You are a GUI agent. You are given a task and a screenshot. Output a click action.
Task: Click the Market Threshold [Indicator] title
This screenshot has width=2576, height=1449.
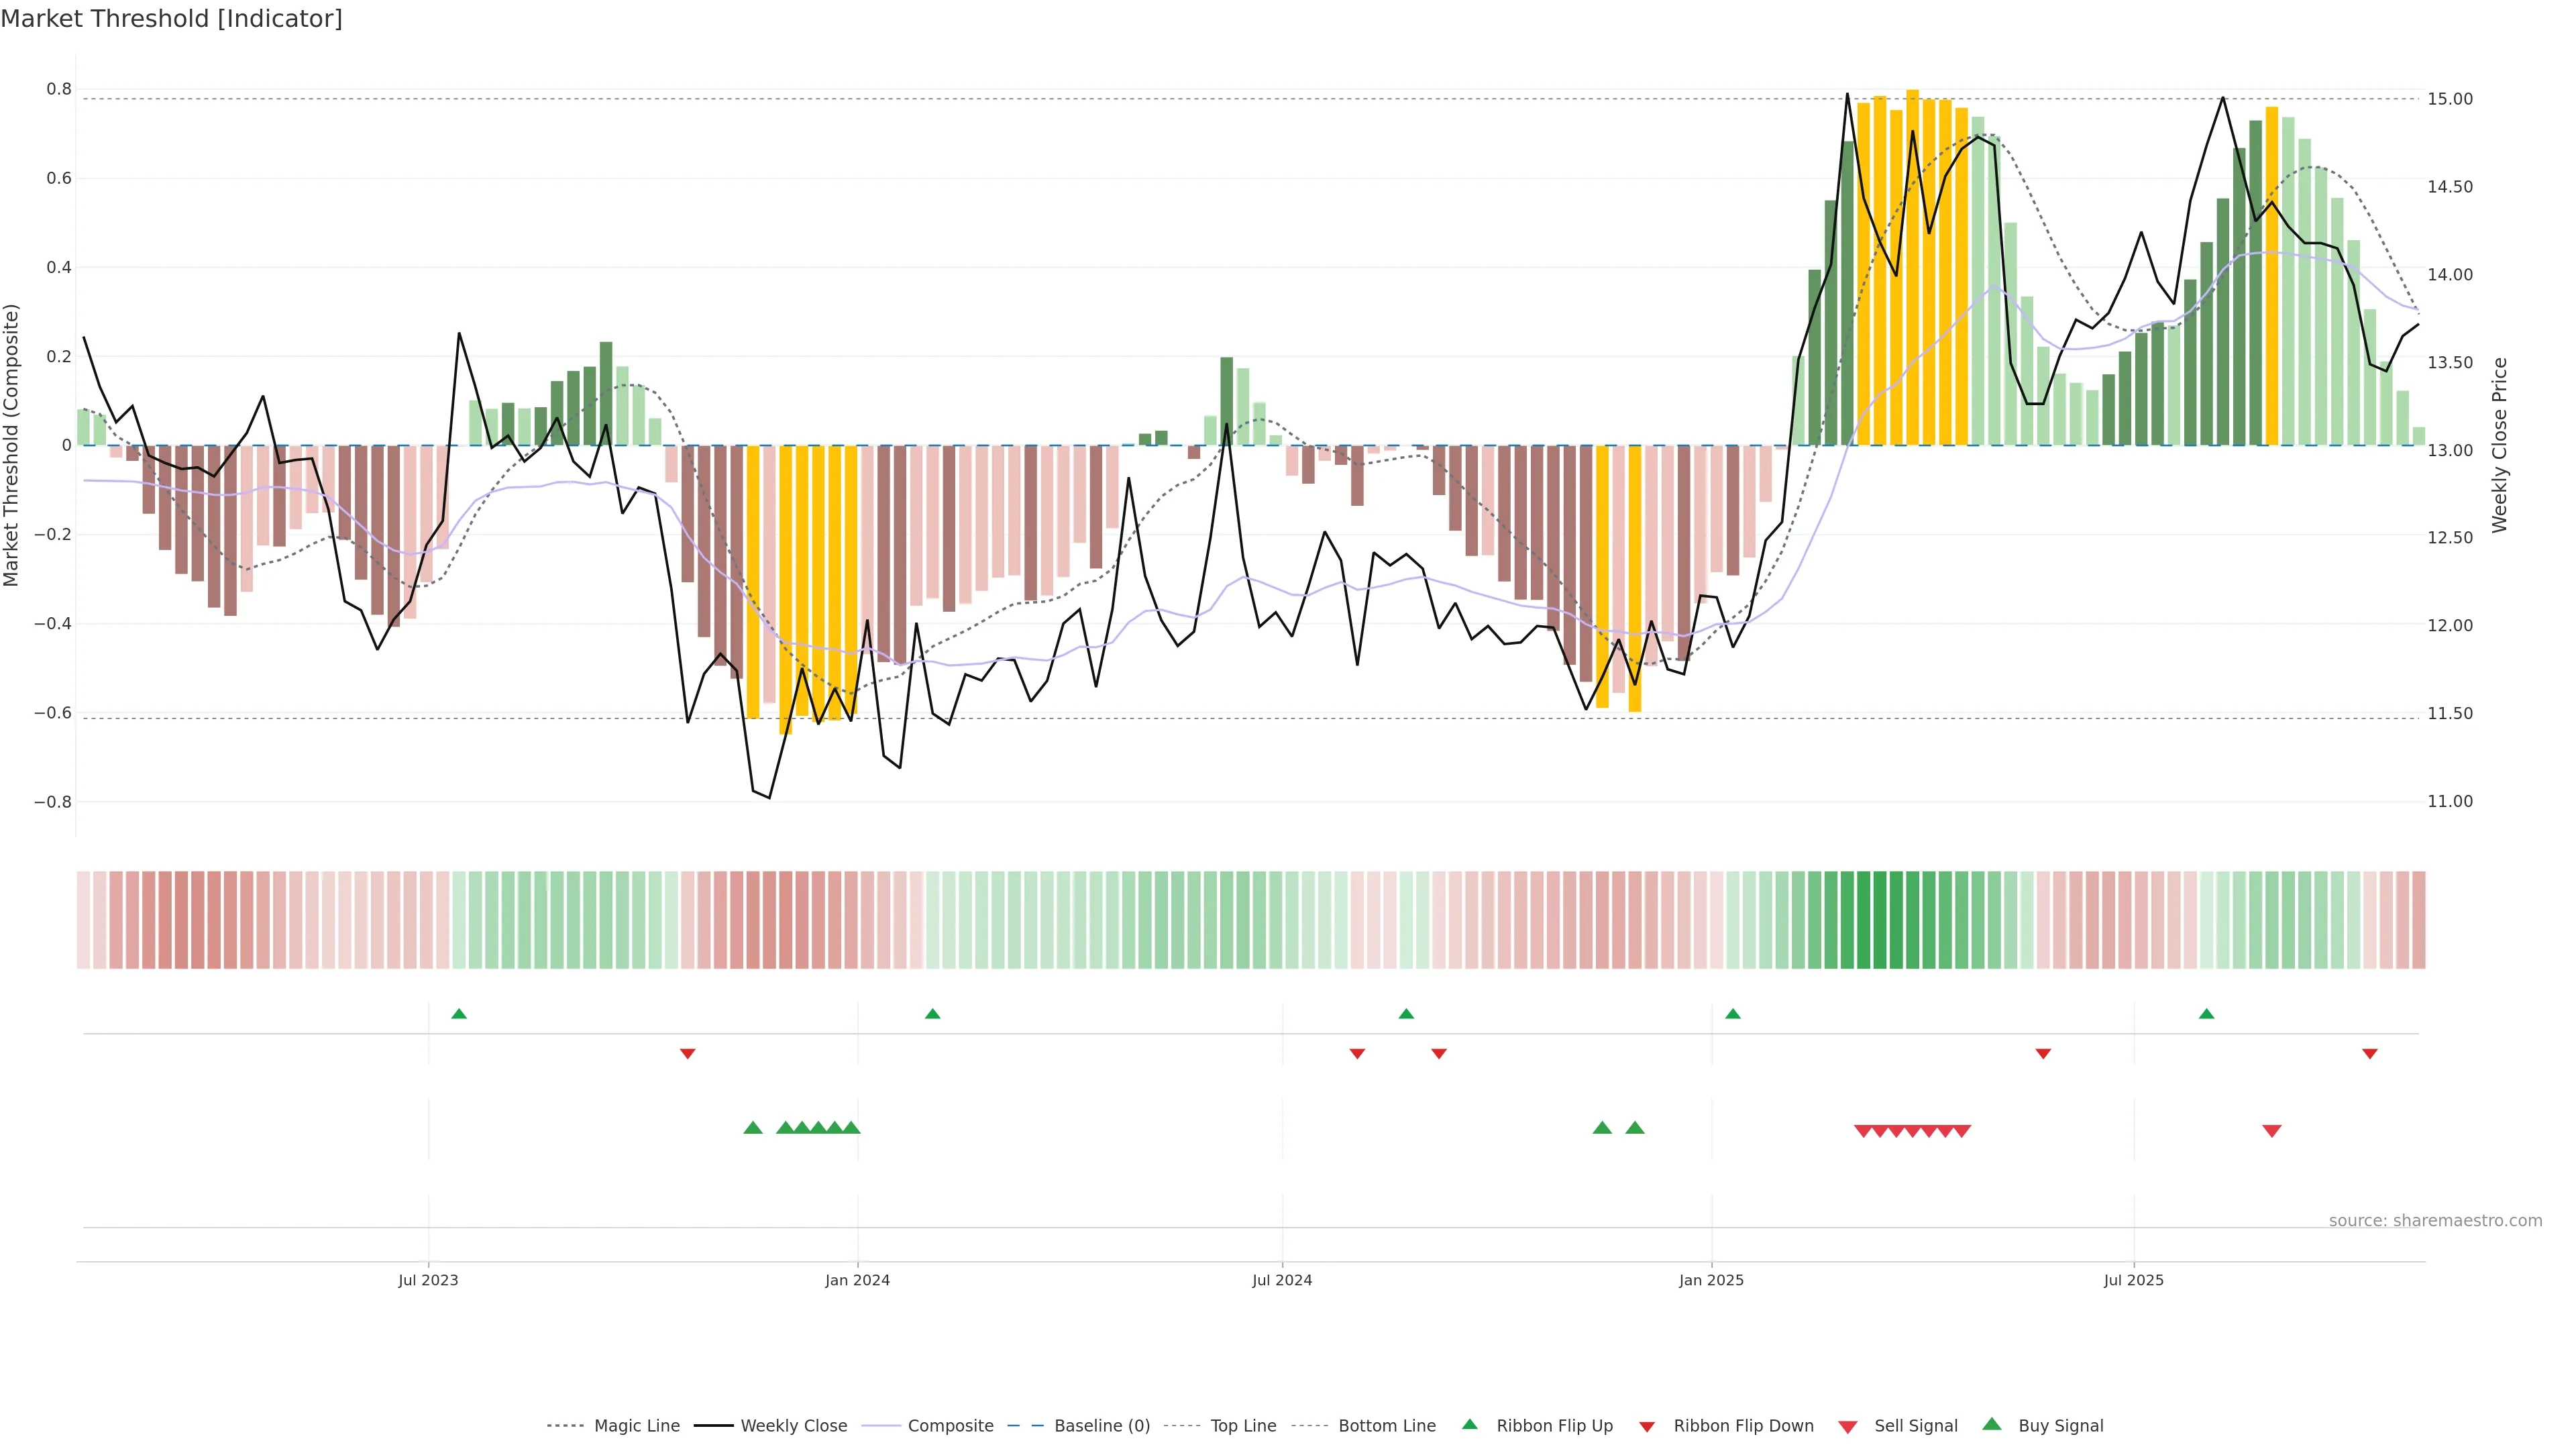[171, 19]
